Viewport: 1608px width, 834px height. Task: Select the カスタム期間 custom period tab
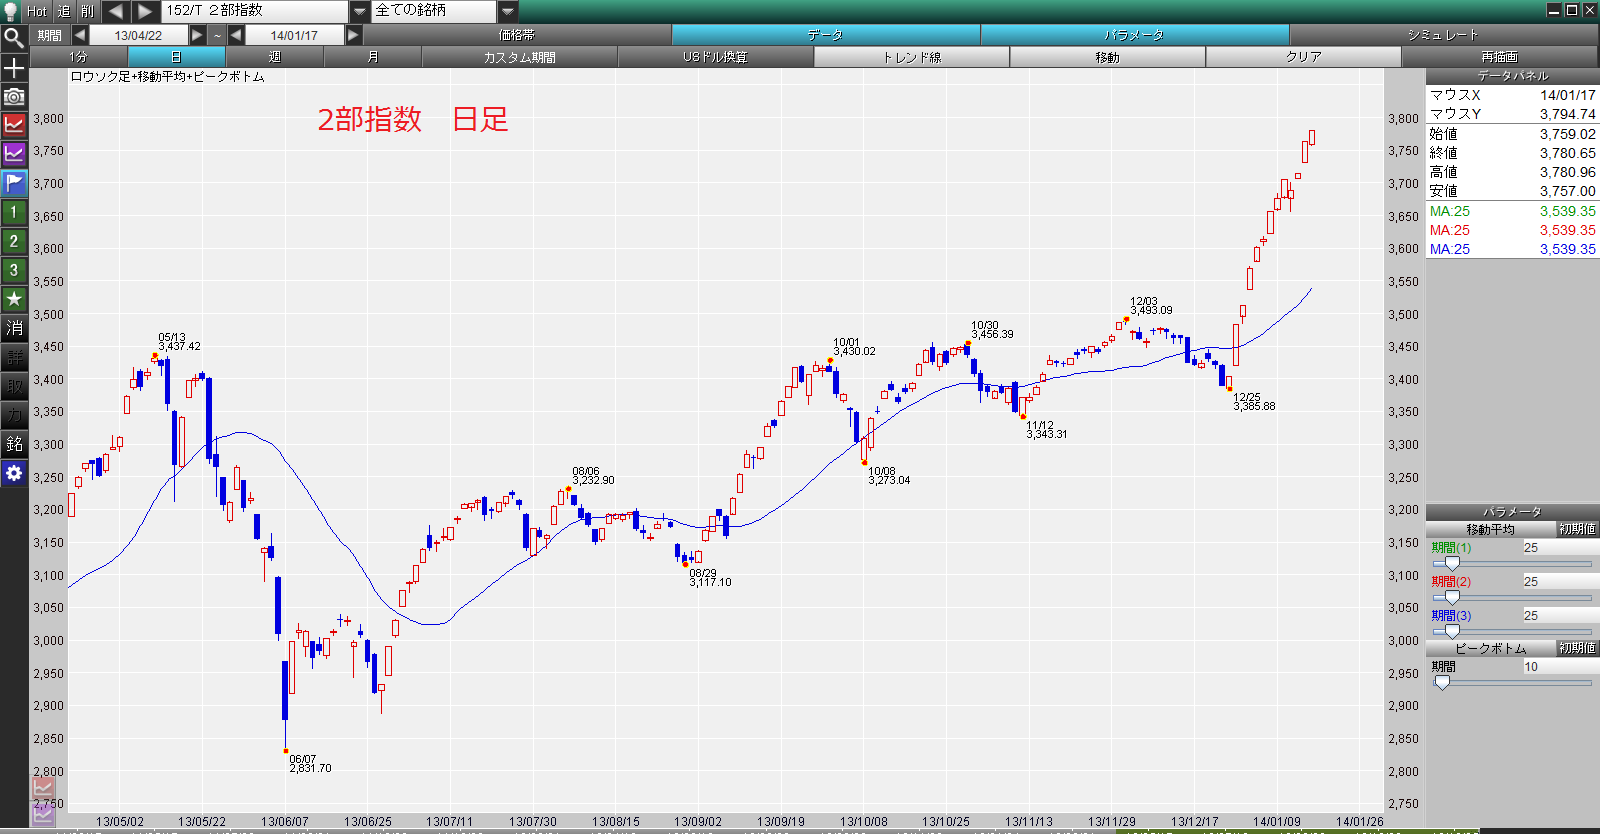[519, 57]
